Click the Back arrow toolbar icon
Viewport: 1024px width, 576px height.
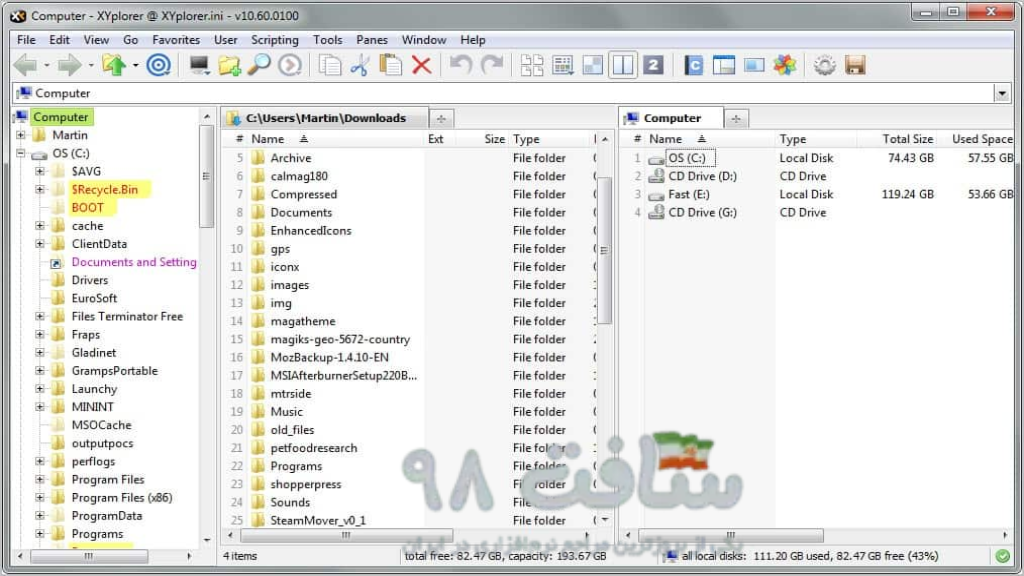[x=25, y=65]
